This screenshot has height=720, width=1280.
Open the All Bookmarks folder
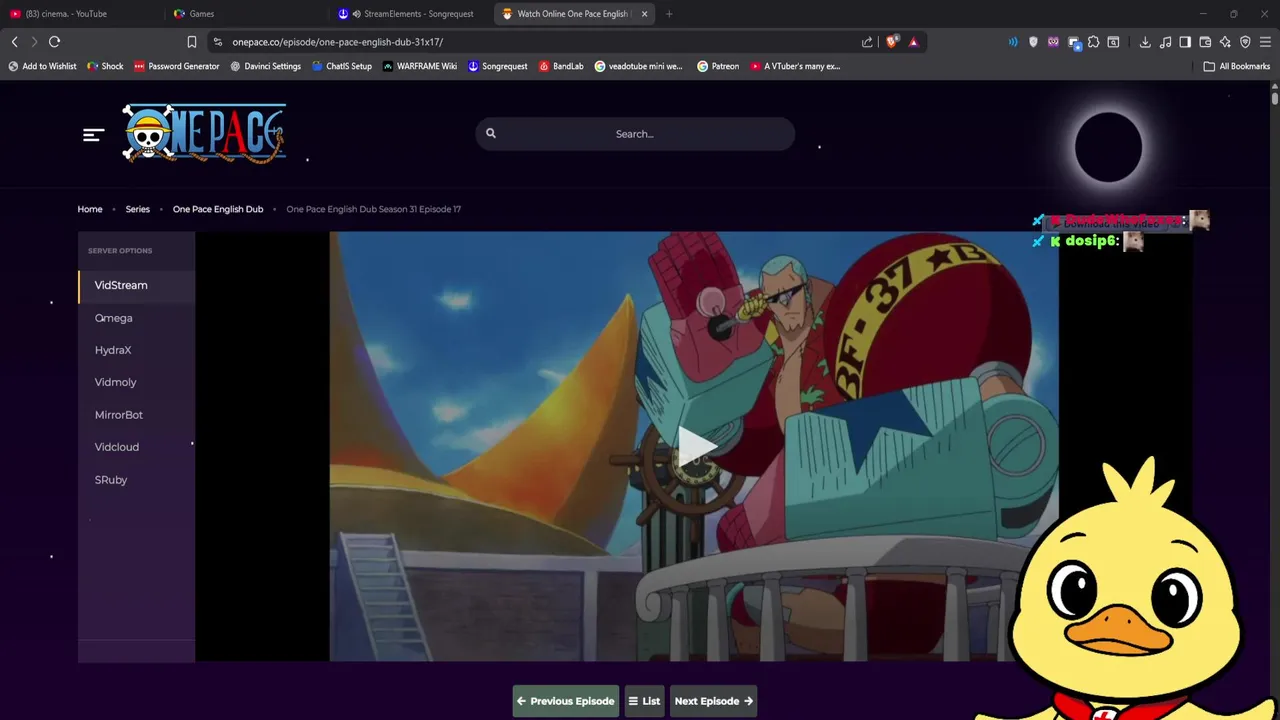[x=1237, y=66]
